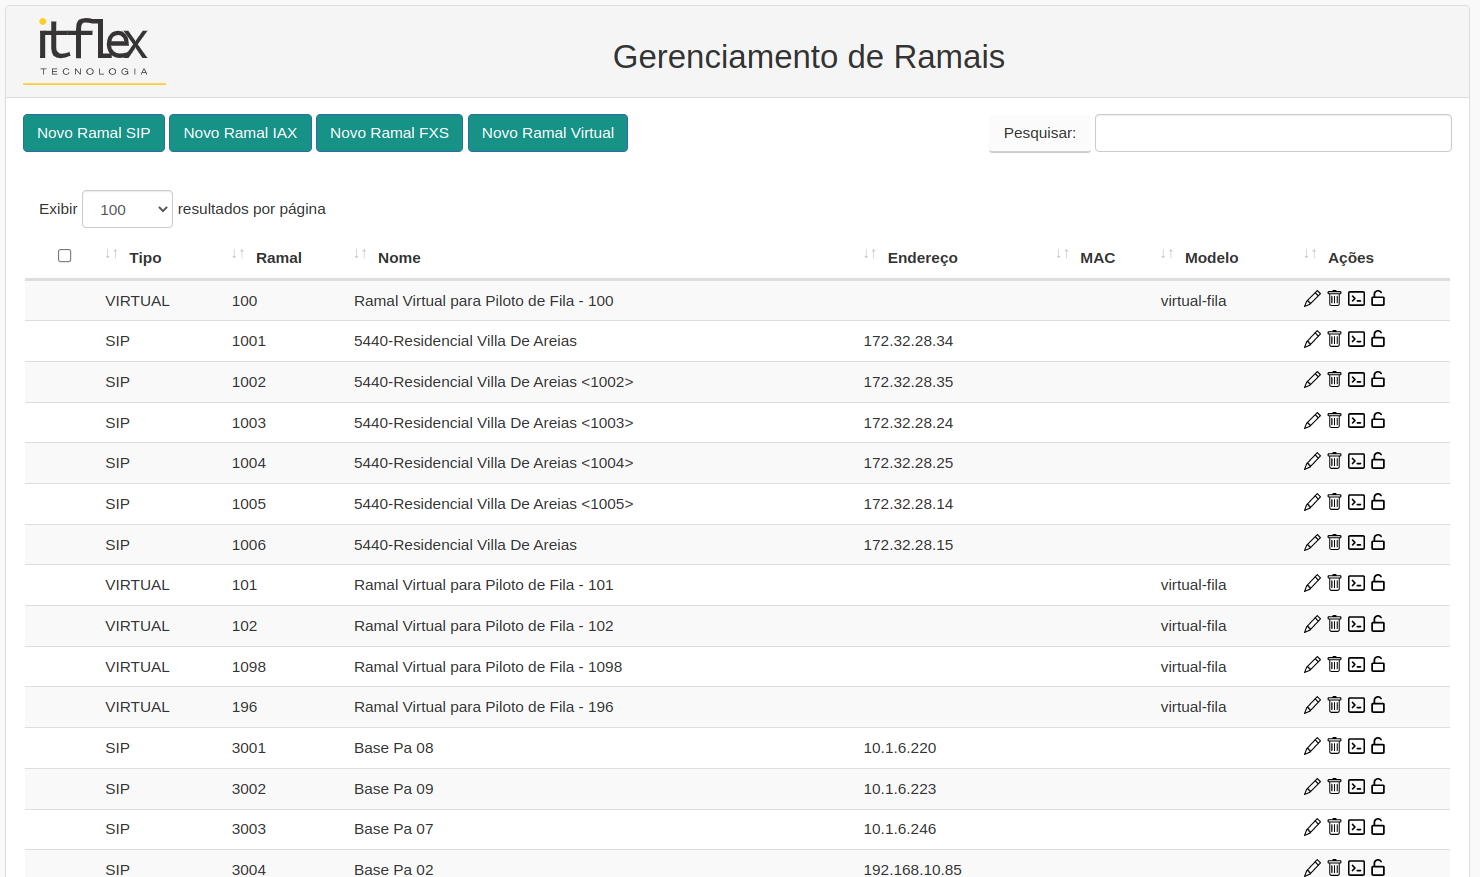
Task: Edit extension 100 with pencil icon
Action: pos(1312,299)
